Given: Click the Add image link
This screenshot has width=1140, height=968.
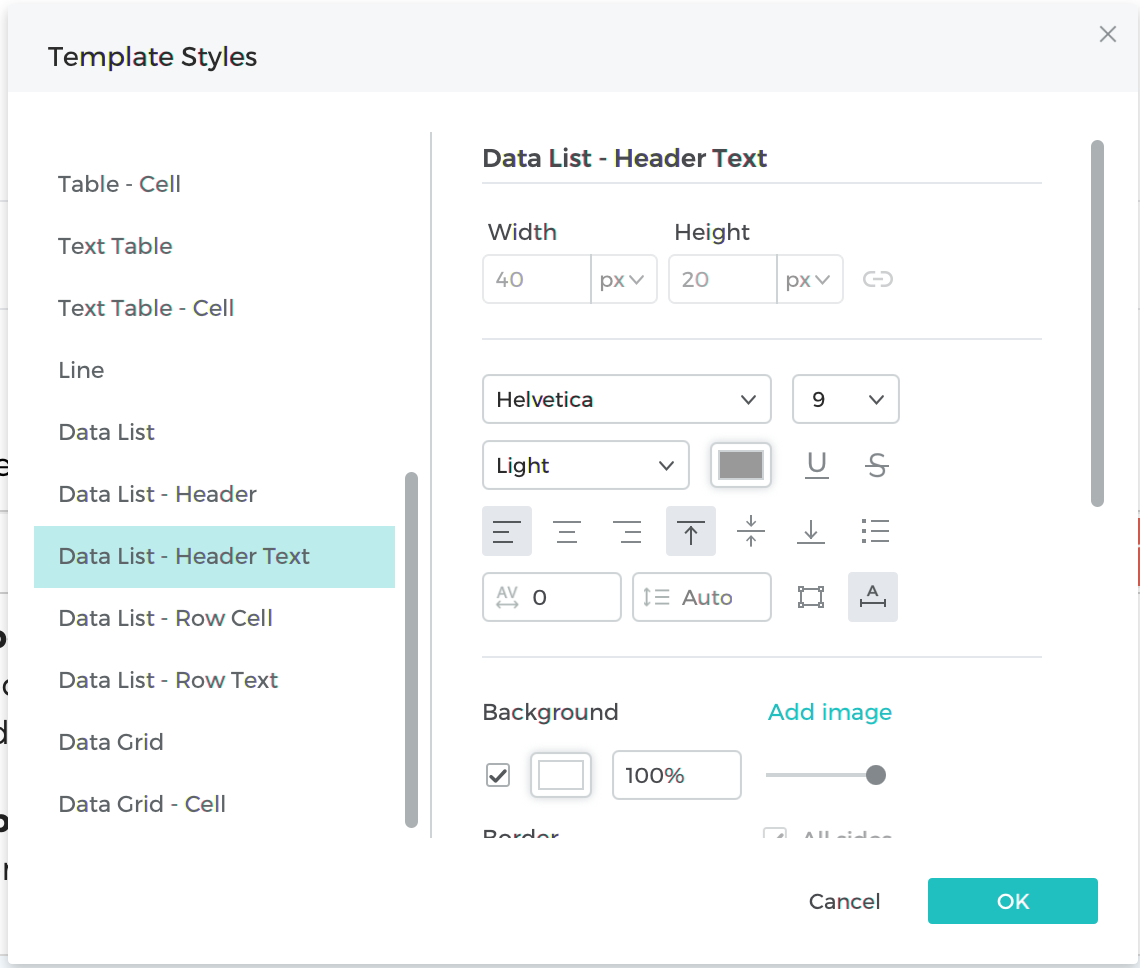Looking at the screenshot, I should [829, 712].
